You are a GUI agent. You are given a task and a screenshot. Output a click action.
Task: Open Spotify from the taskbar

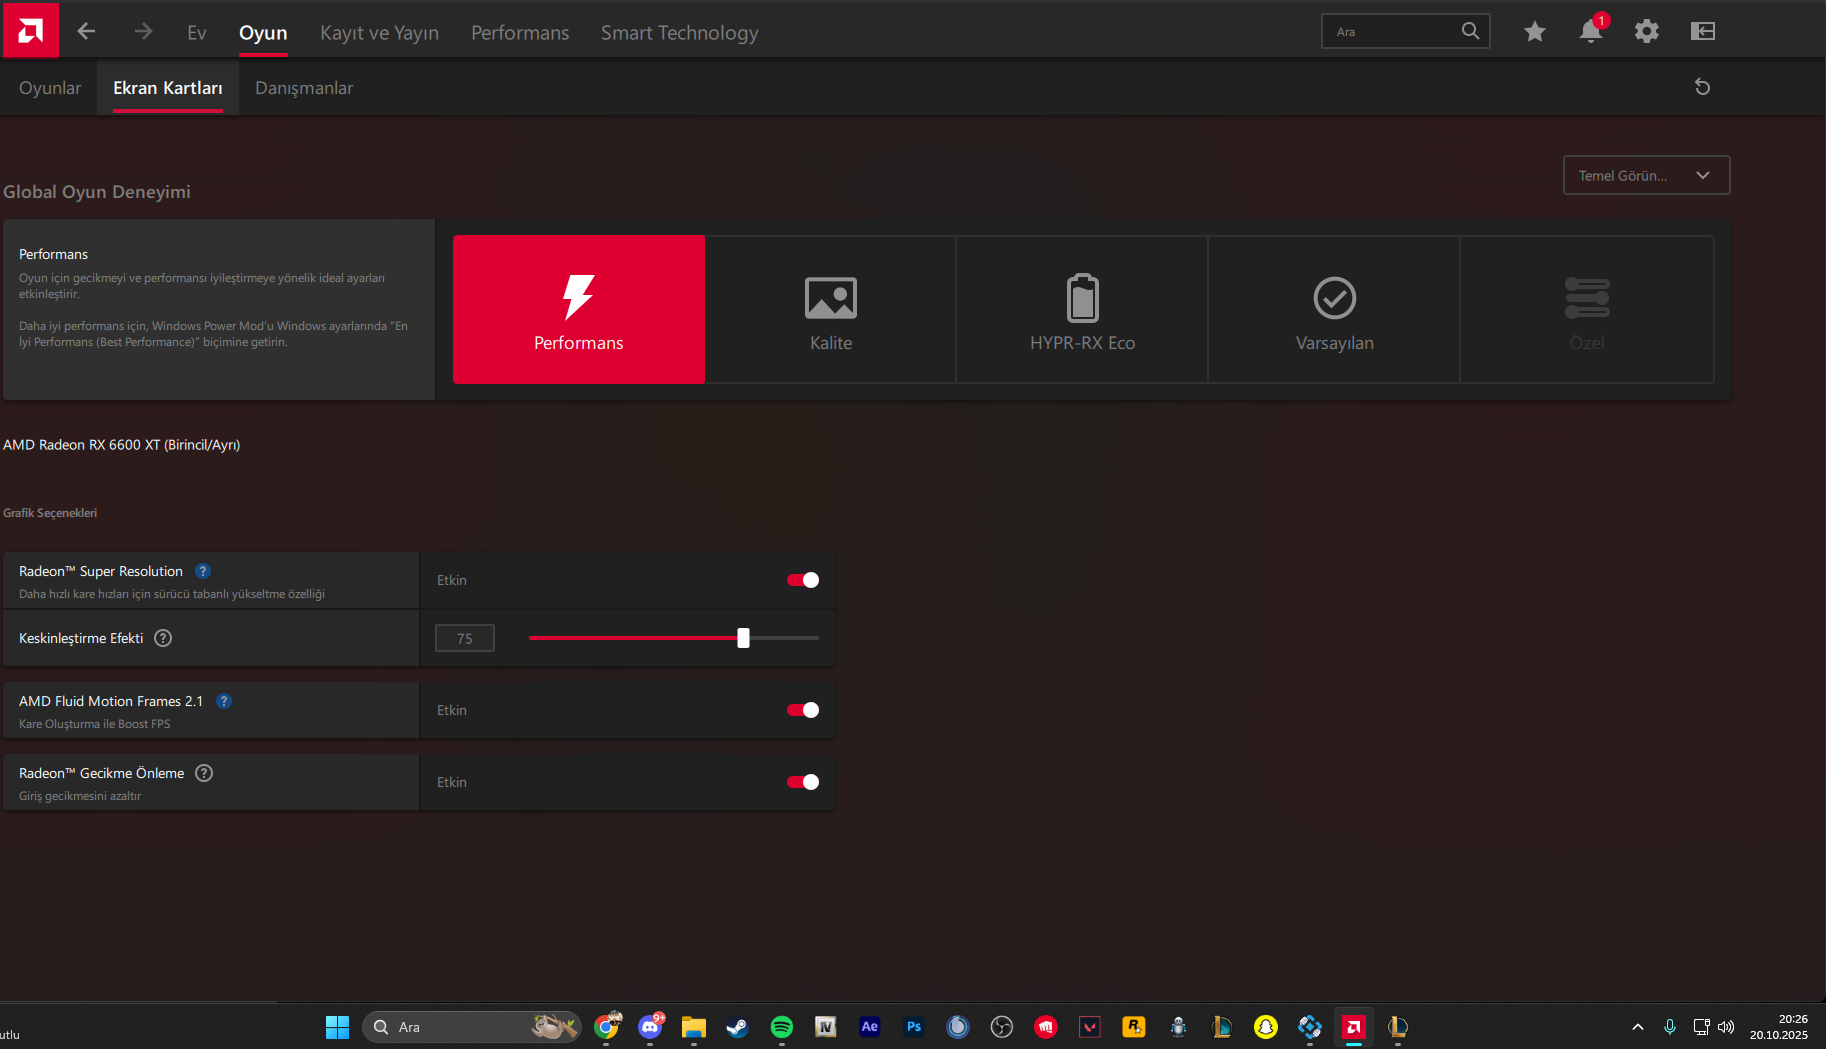tap(782, 1027)
